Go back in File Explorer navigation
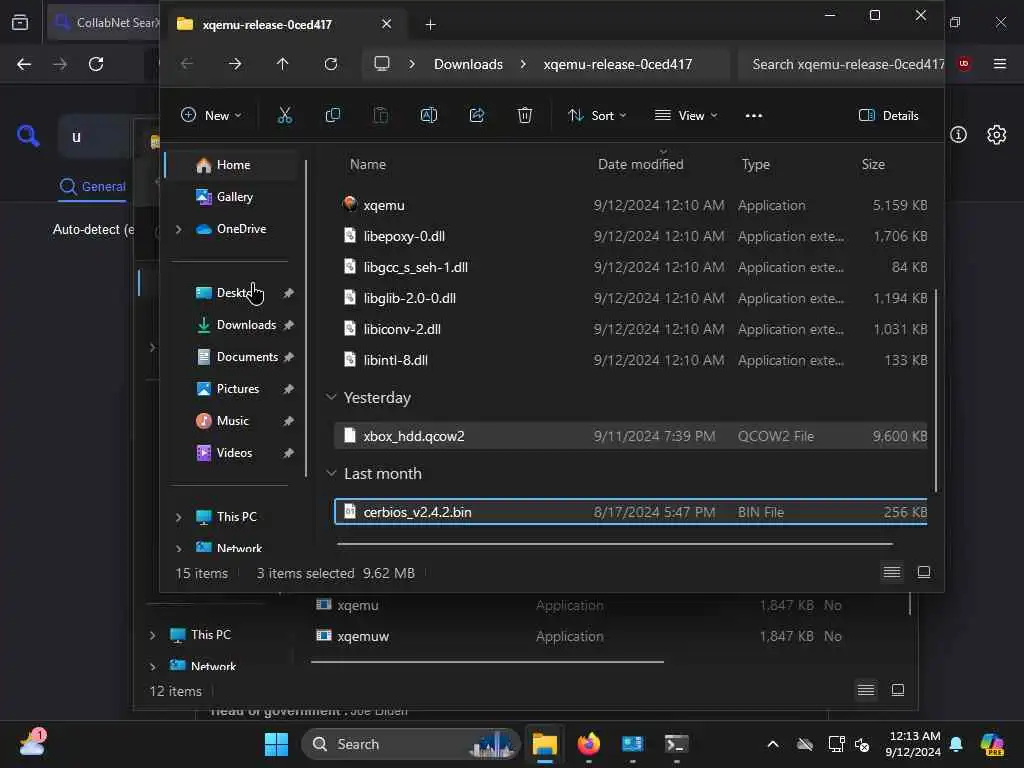 187,64
